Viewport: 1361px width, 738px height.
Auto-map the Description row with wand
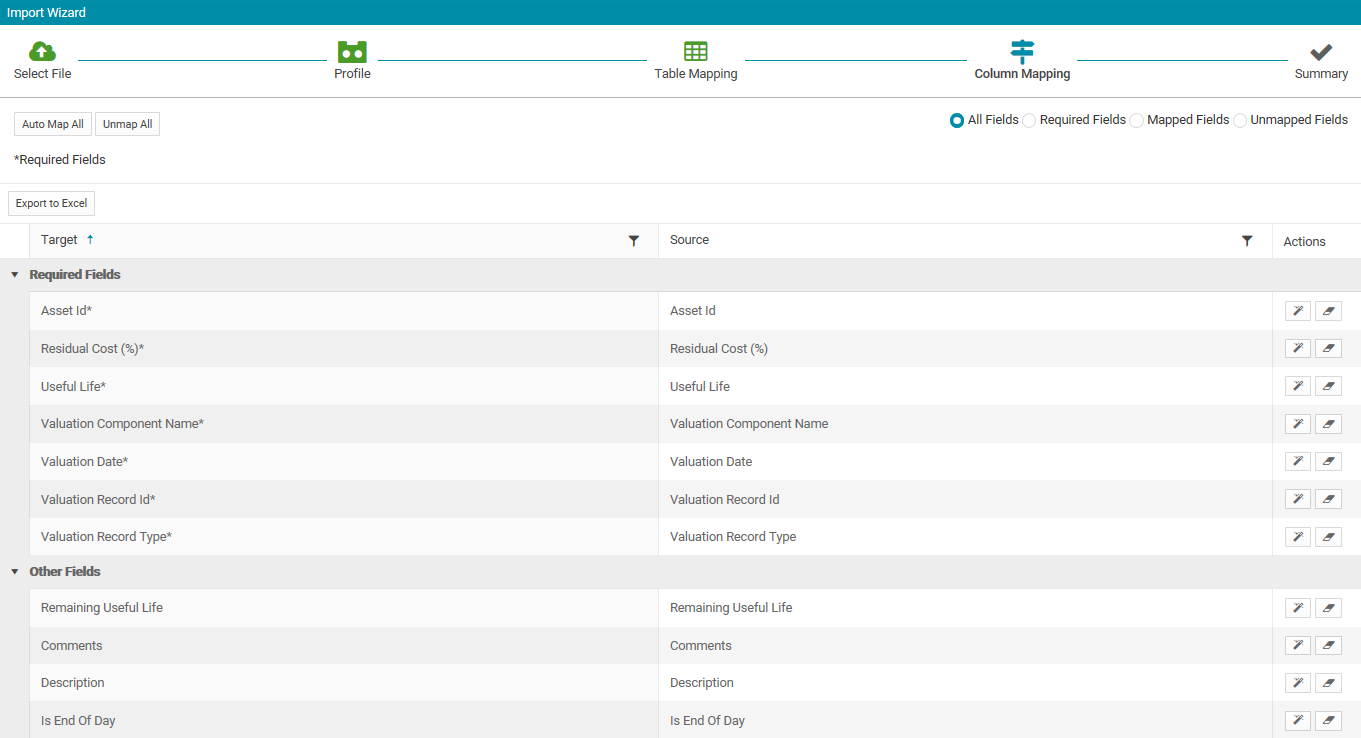pos(1297,683)
